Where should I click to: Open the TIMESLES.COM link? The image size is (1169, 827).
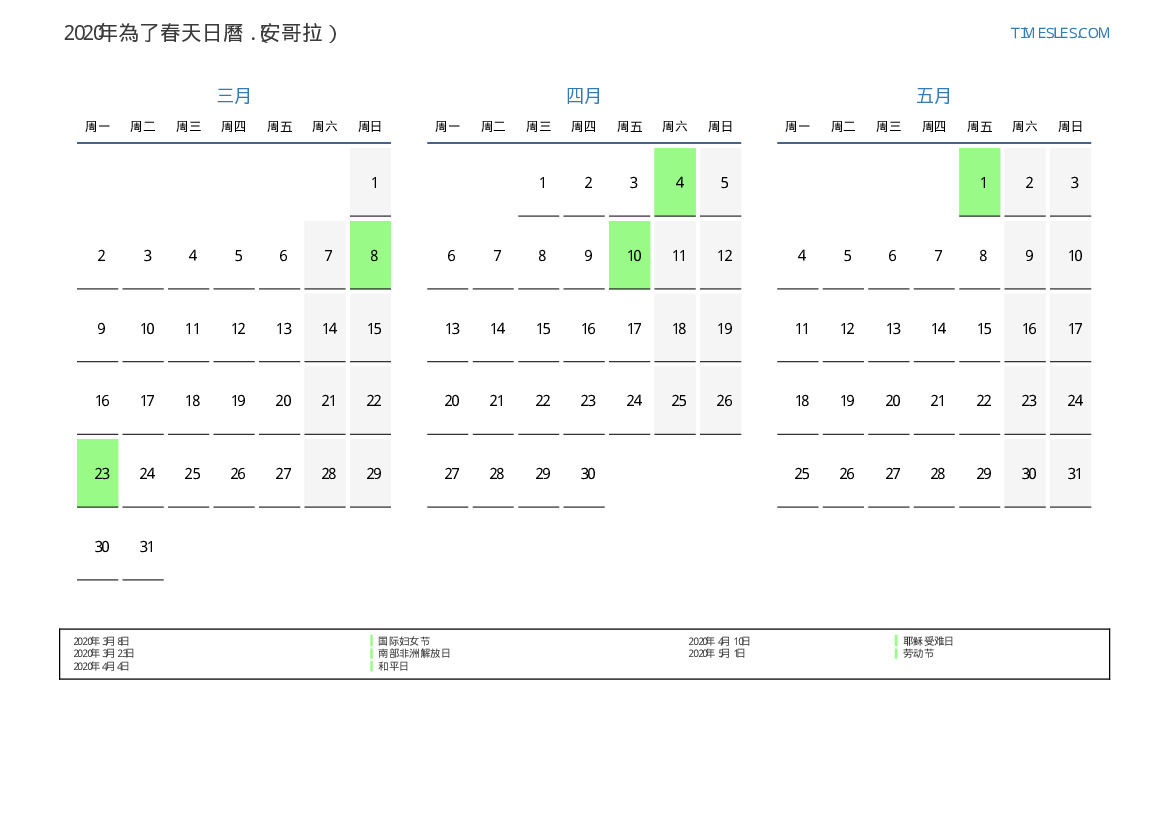click(1059, 33)
